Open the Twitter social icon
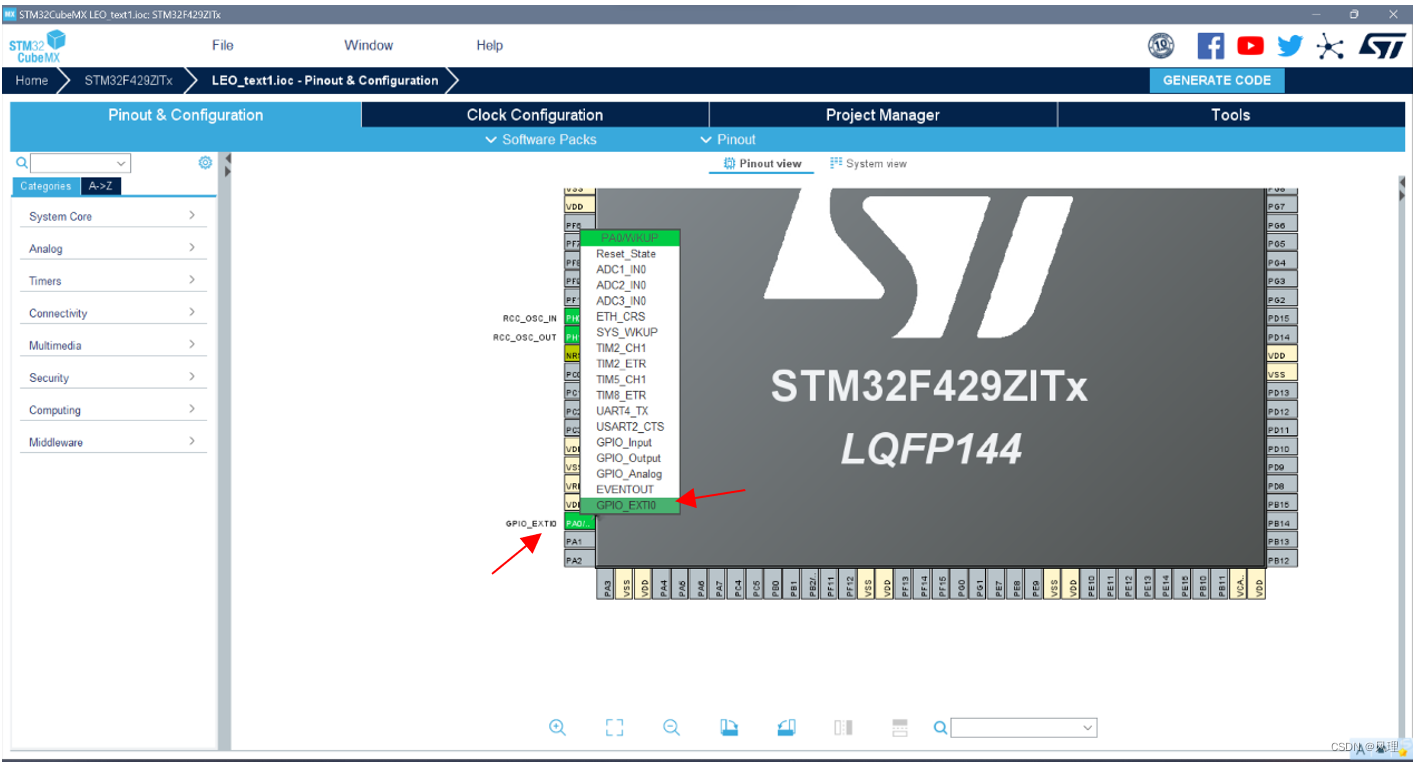Image resolution: width=1414 pixels, height=762 pixels. 1289,45
